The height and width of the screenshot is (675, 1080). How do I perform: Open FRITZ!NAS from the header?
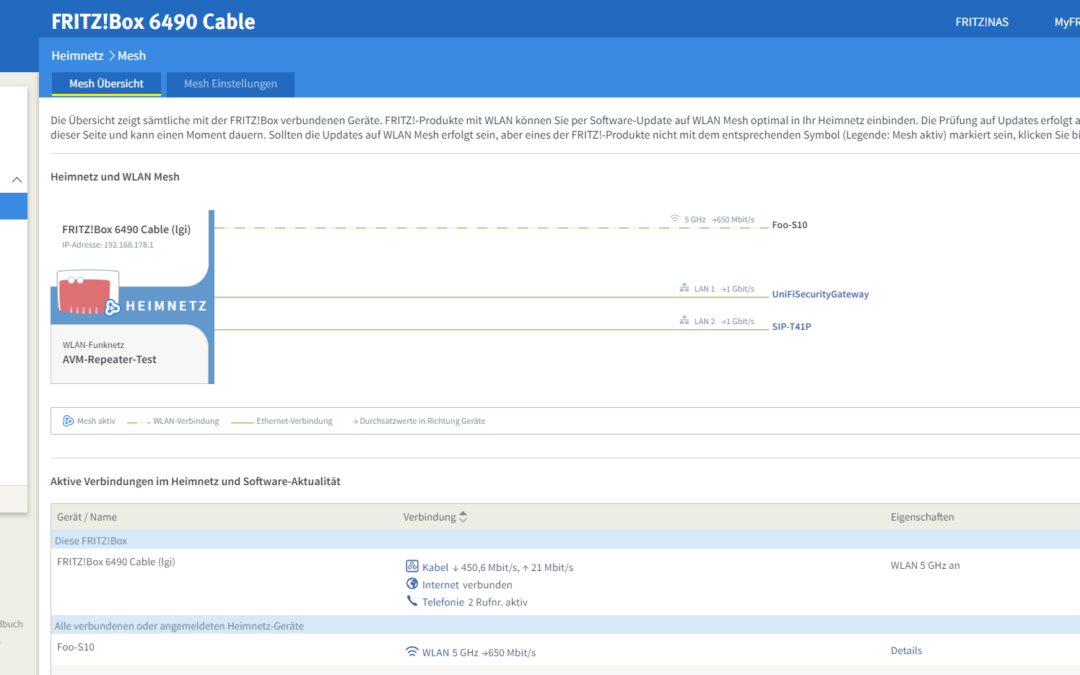coord(982,22)
